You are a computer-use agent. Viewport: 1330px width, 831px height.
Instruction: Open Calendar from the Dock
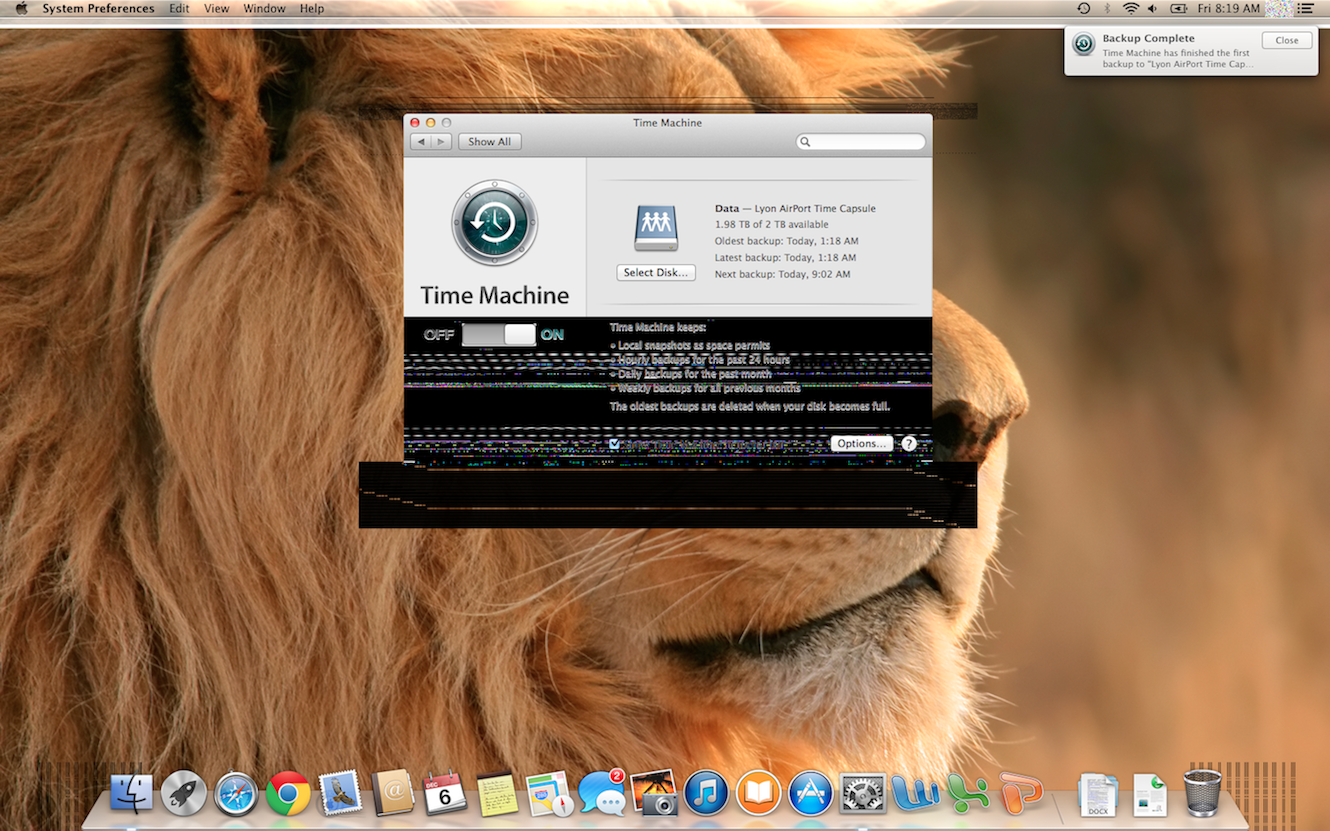click(445, 793)
